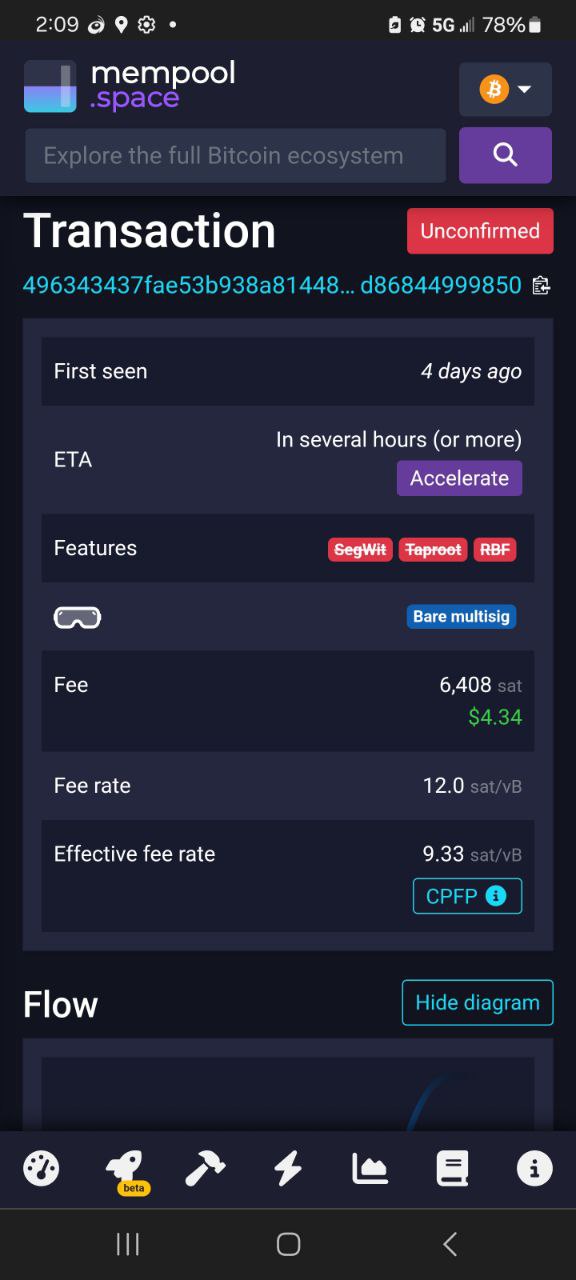Image resolution: width=576 pixels, height=1280 pixels.
Task: Click the CPFP info button
Action: pos(467,896)
